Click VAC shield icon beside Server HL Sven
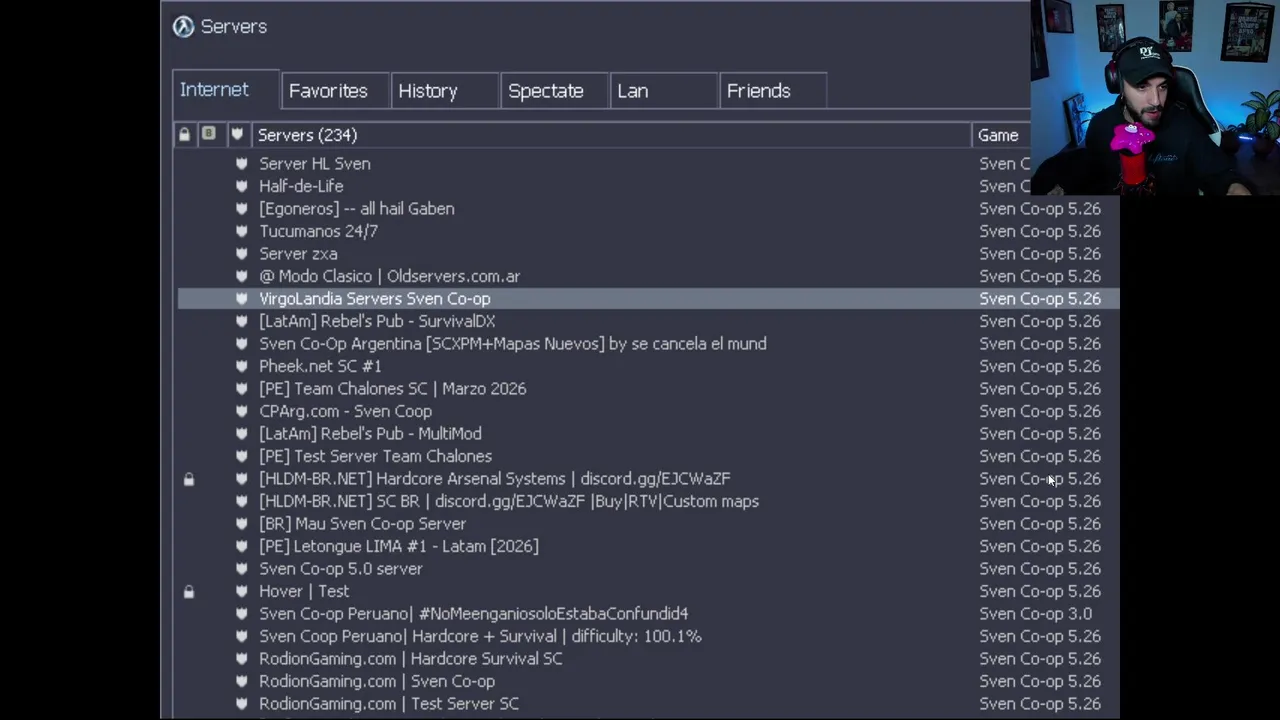Viewport: 1280px width, 720px height. [x=241, y=164]
